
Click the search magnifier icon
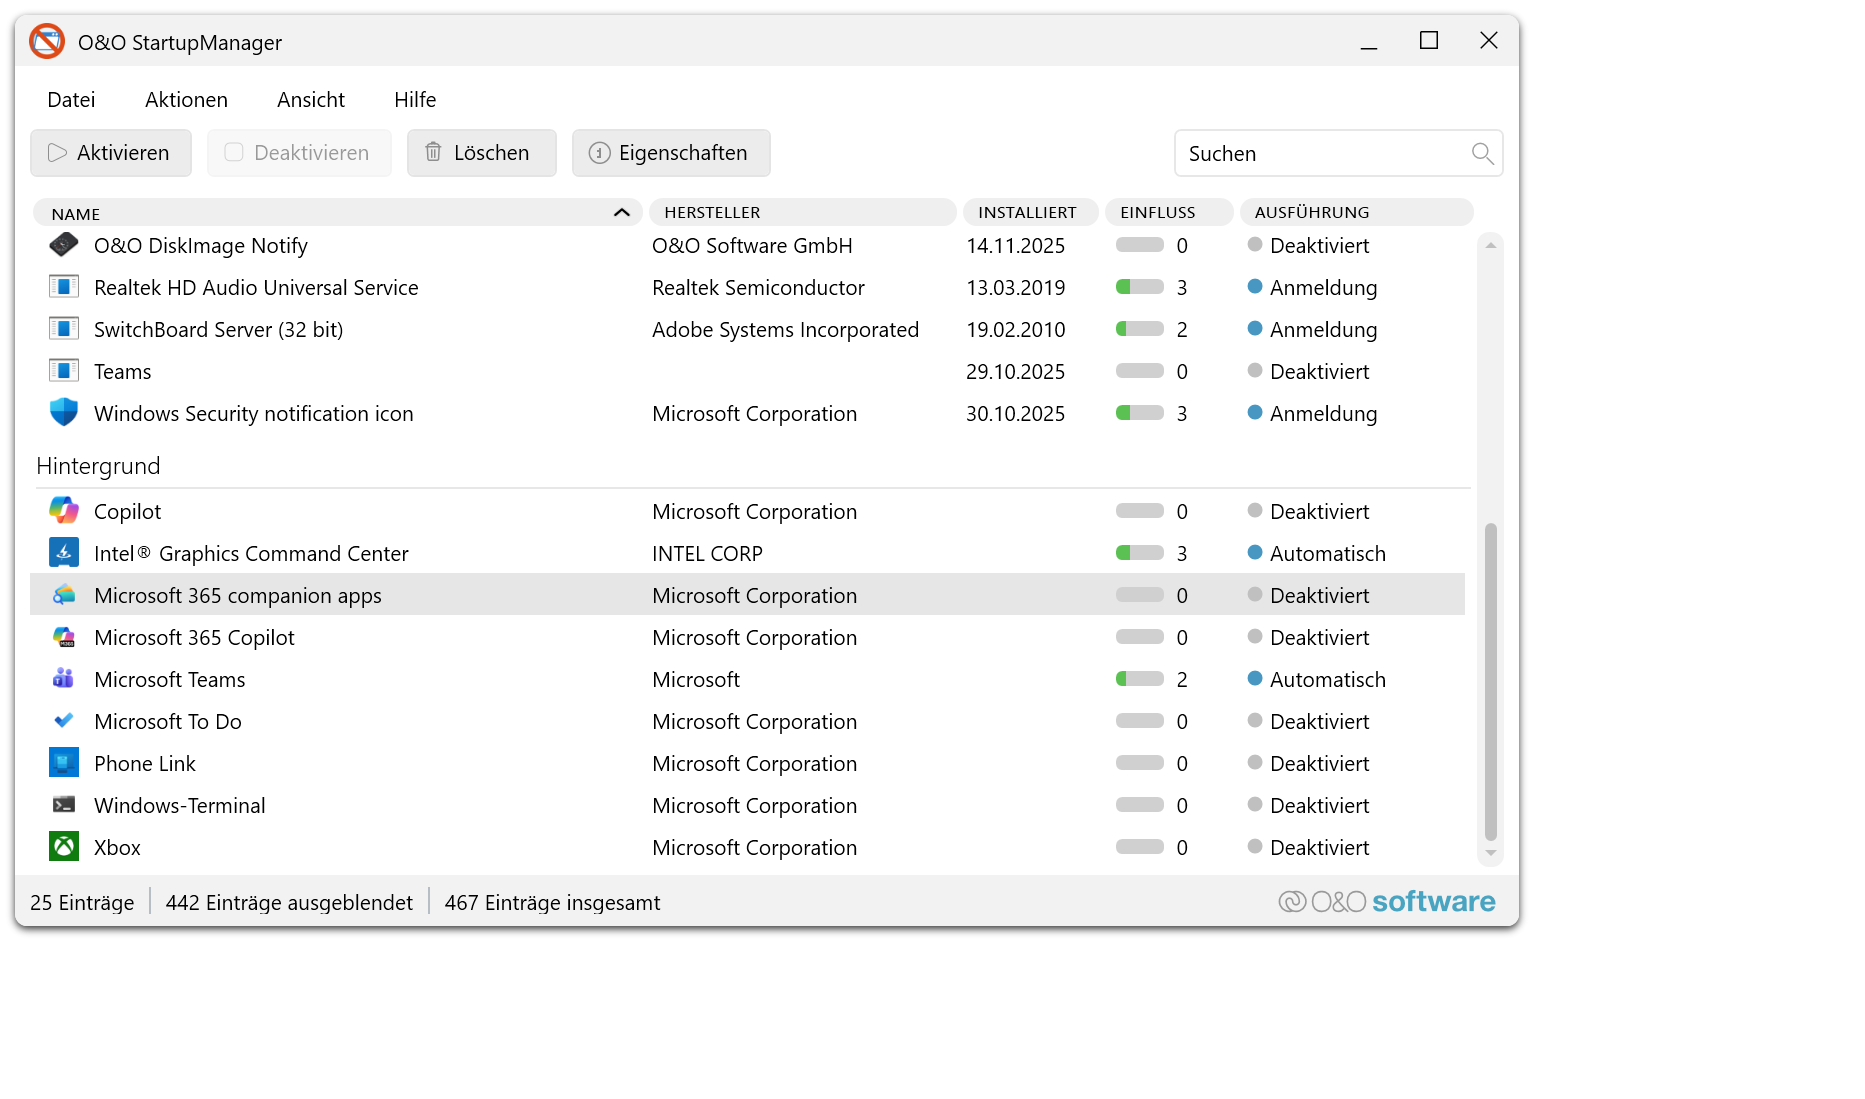pyautogui.click(x=1482, y=153)
